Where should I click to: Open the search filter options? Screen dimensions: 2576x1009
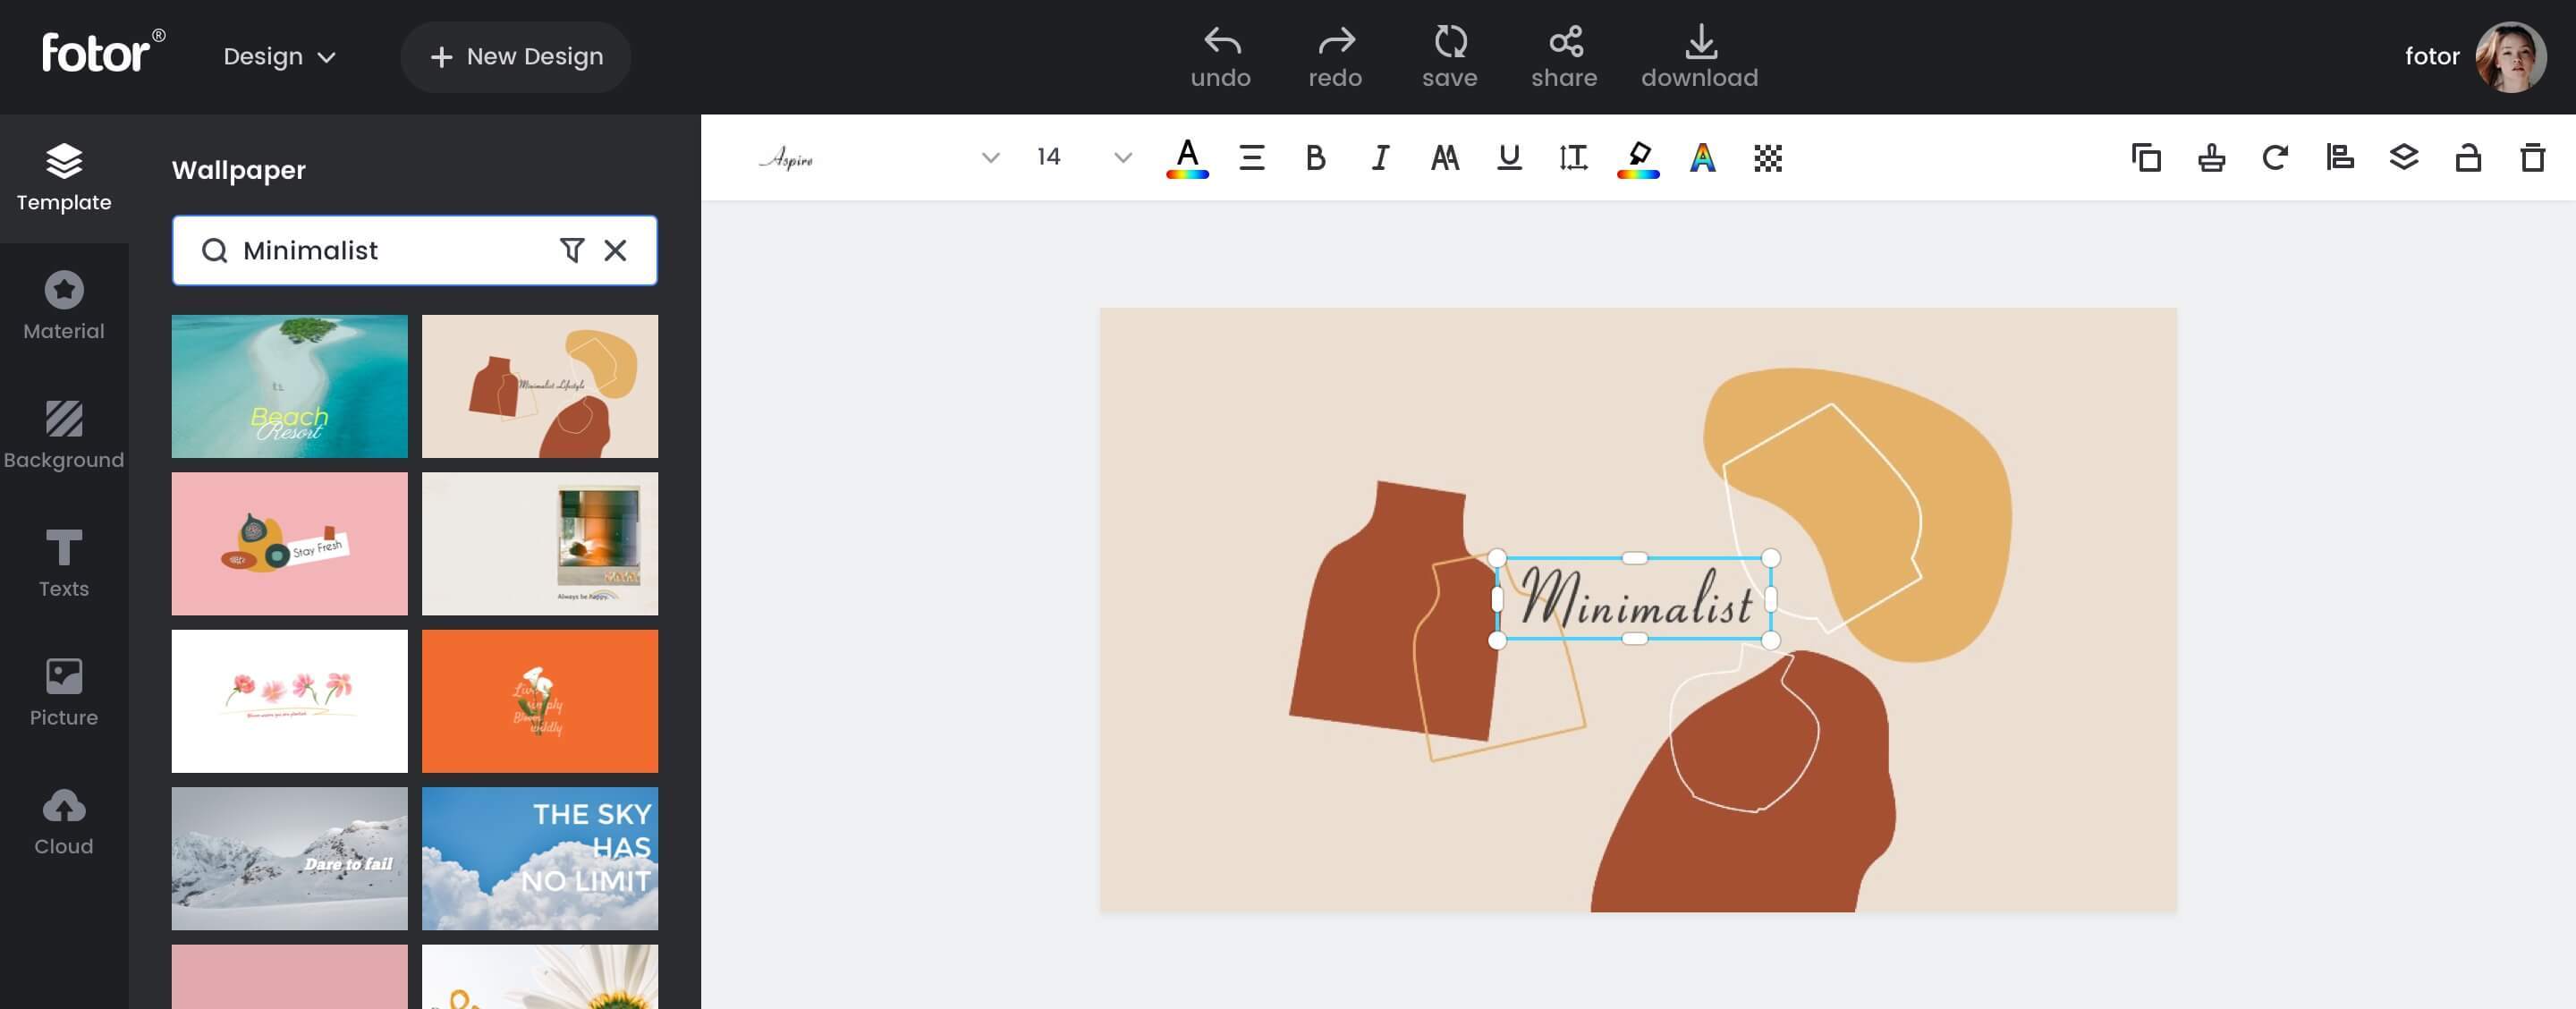(571, 250)
